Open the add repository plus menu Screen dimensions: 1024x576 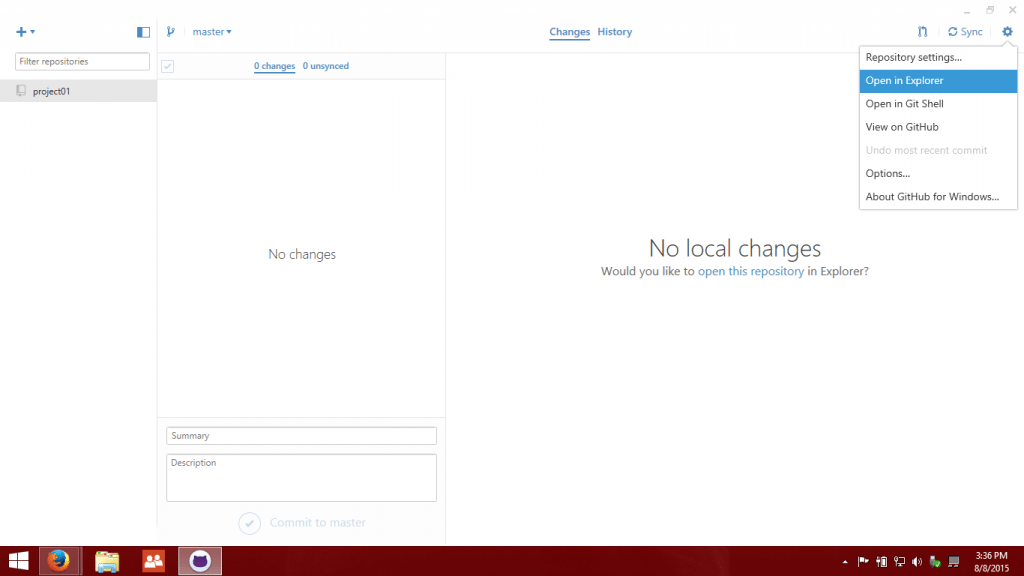click(x=25, y=31)
